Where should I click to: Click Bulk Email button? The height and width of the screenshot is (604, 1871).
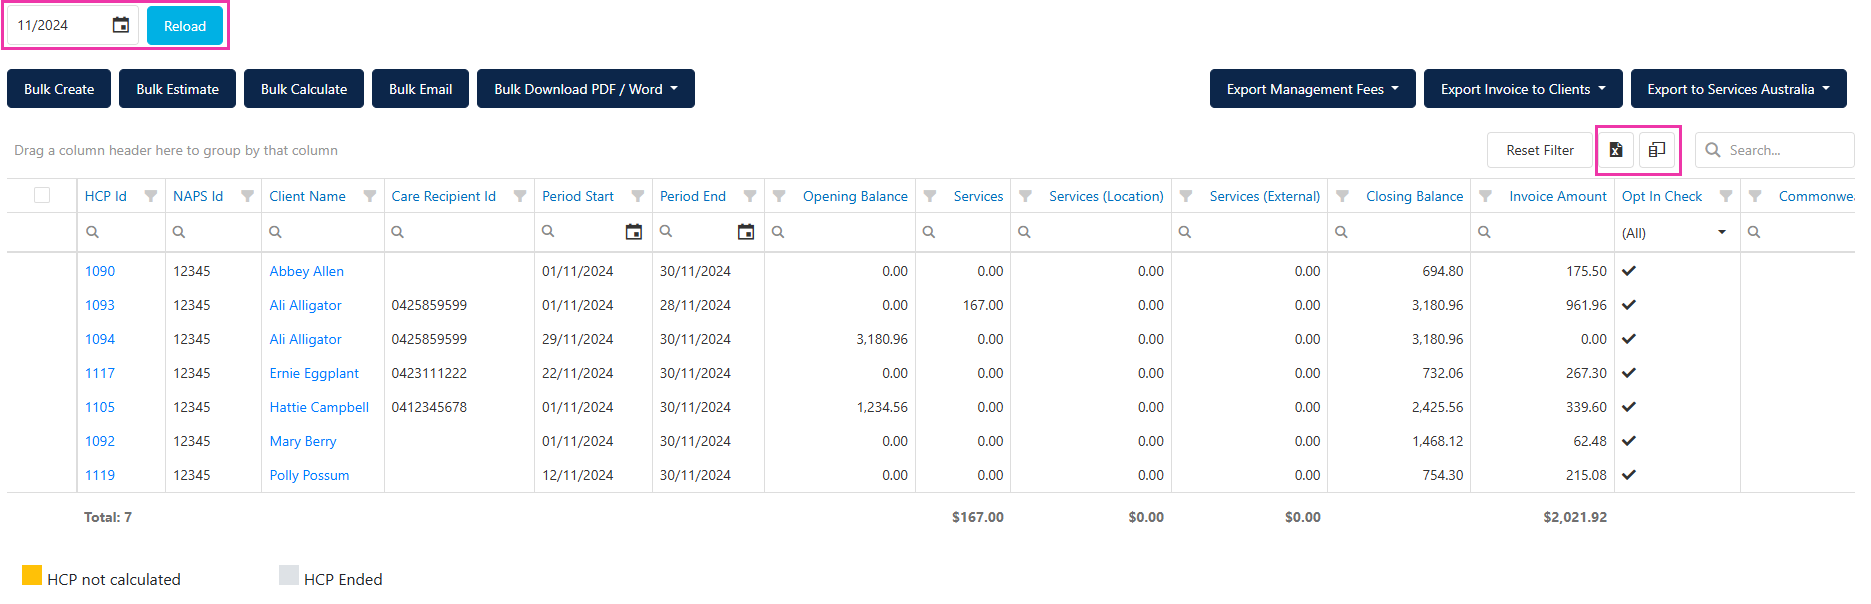420,89
